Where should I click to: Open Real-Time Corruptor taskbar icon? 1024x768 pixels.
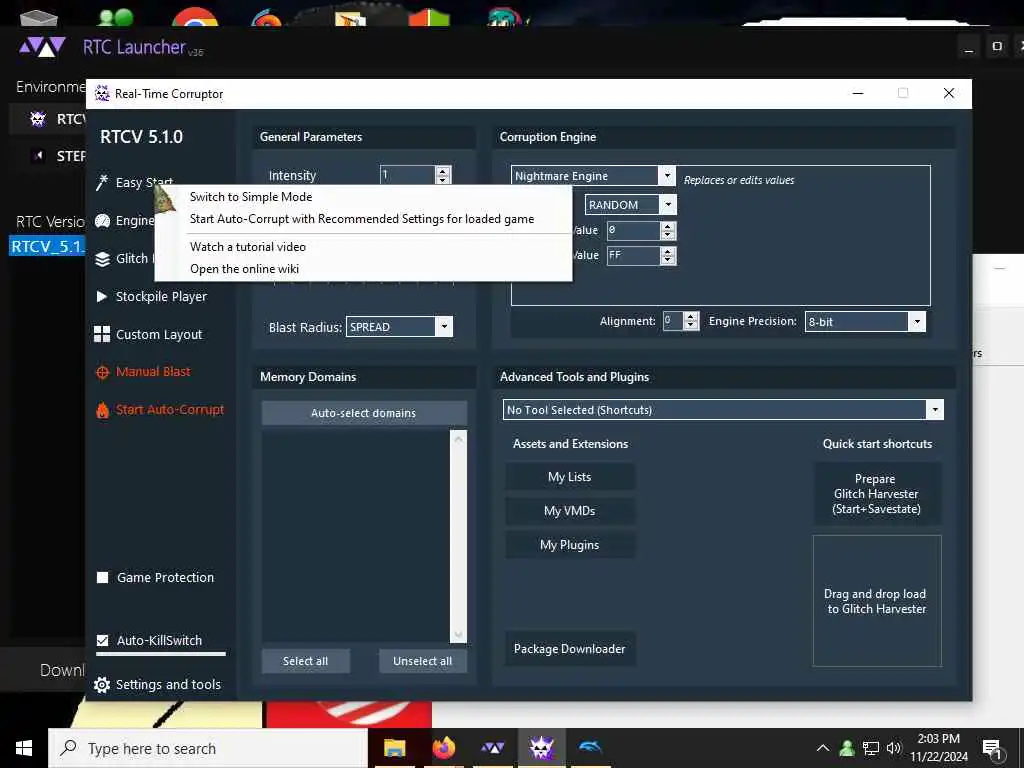pos(541,748)
